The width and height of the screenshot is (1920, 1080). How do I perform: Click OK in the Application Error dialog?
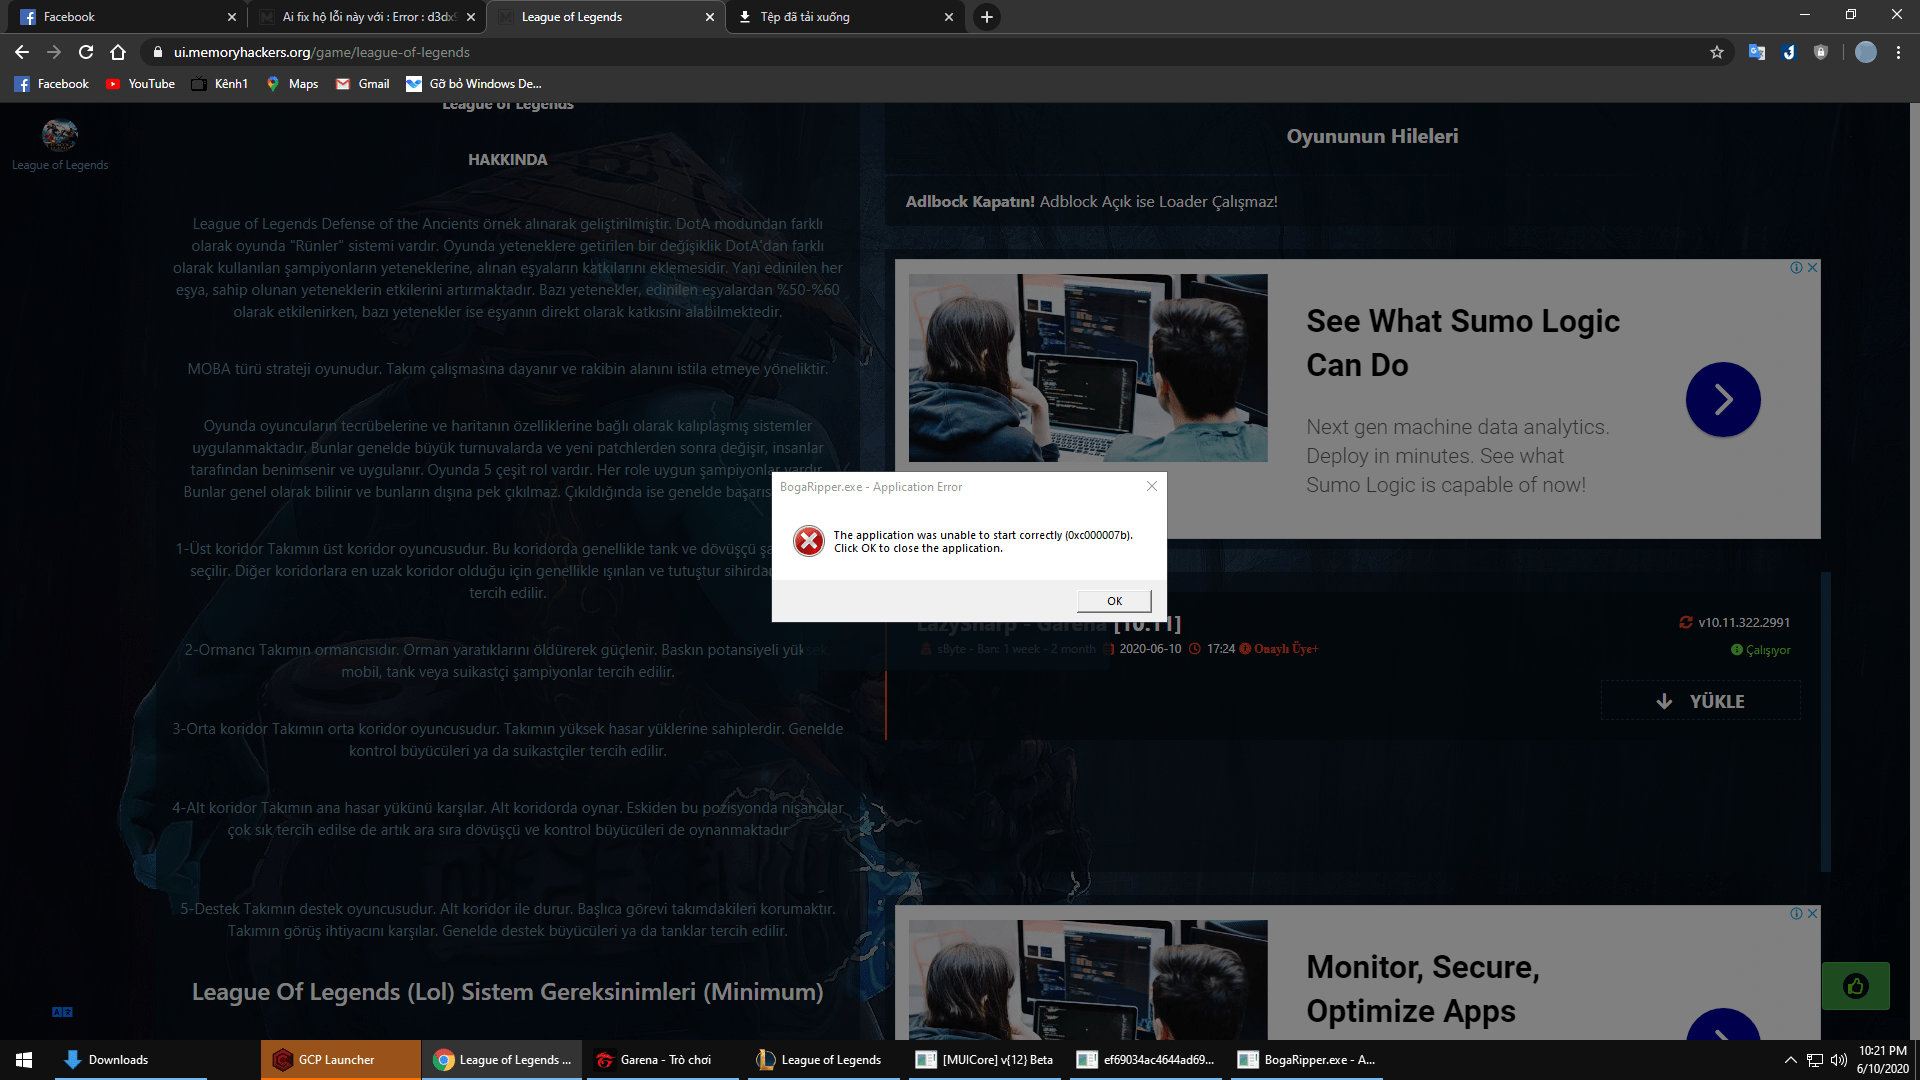point(1114,601)
